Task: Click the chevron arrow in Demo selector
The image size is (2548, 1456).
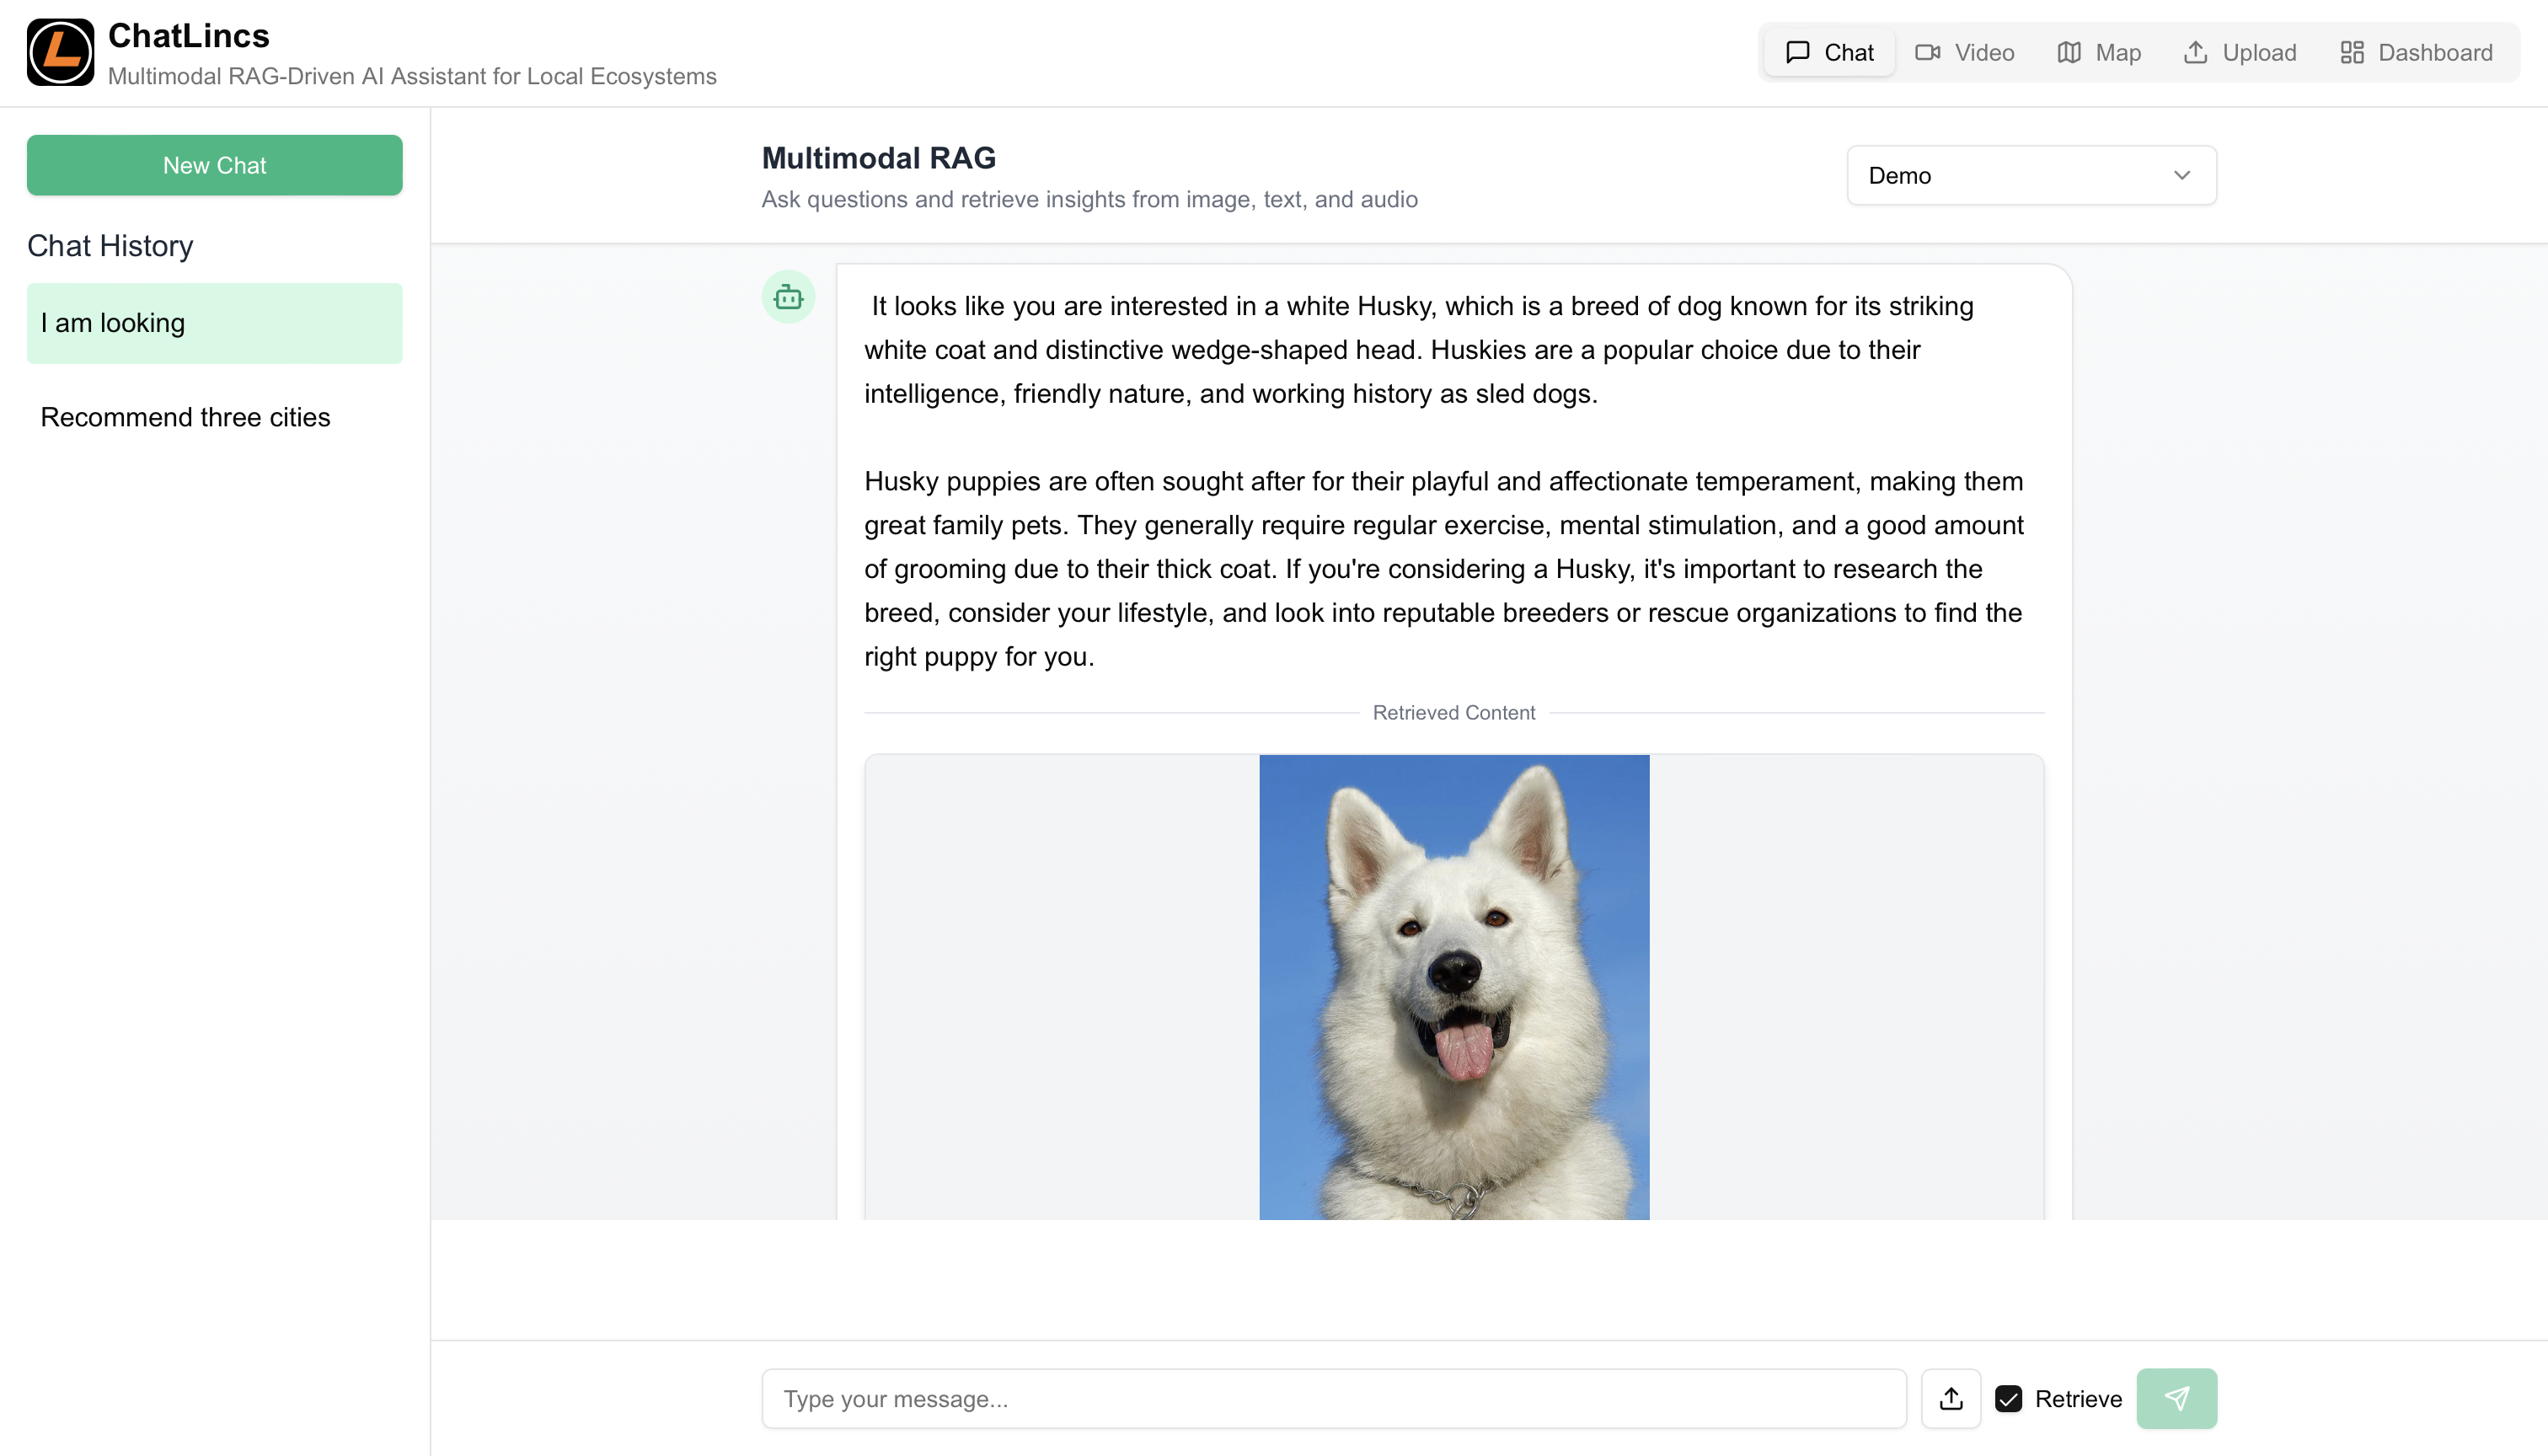Action: point(2181,175)
